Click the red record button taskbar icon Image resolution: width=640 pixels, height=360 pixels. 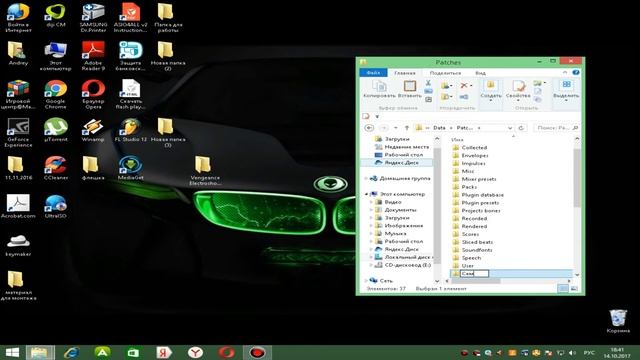[x=257, y=352]
